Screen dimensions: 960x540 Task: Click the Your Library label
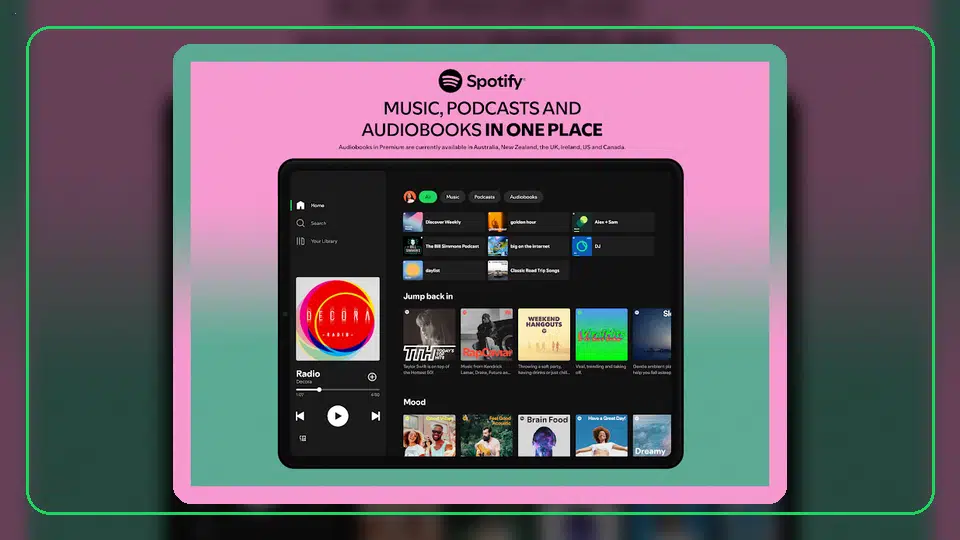(x=324, y=241)
